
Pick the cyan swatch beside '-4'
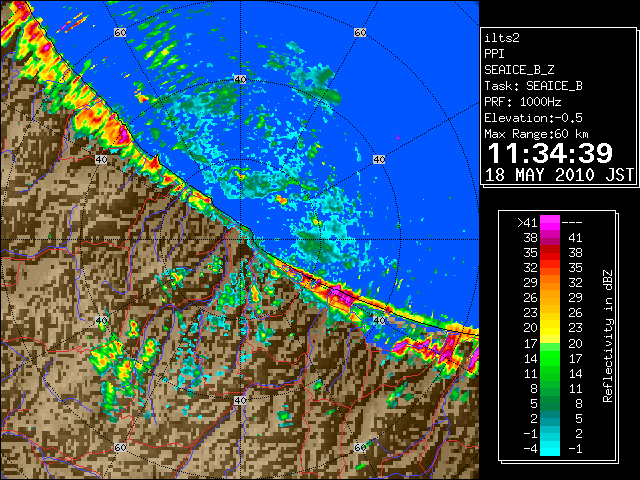pos(550,449)
